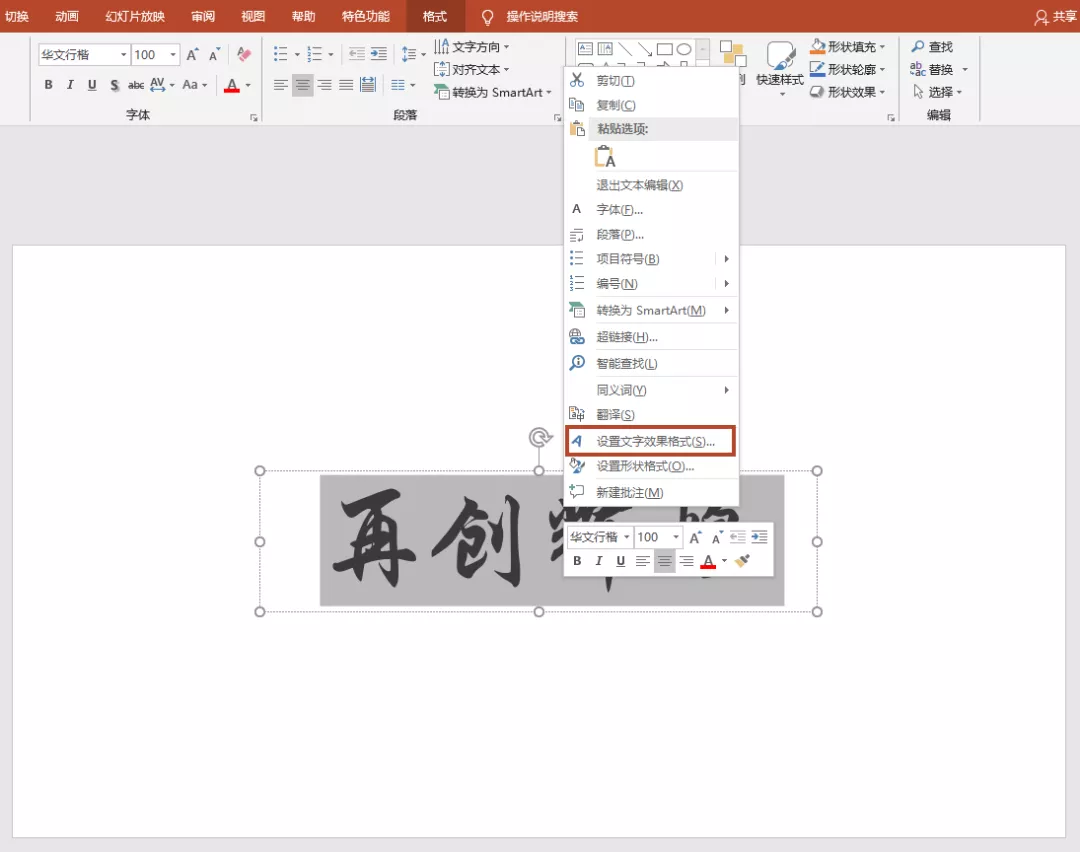Click the 查找 find button

[x=932, y=47]
